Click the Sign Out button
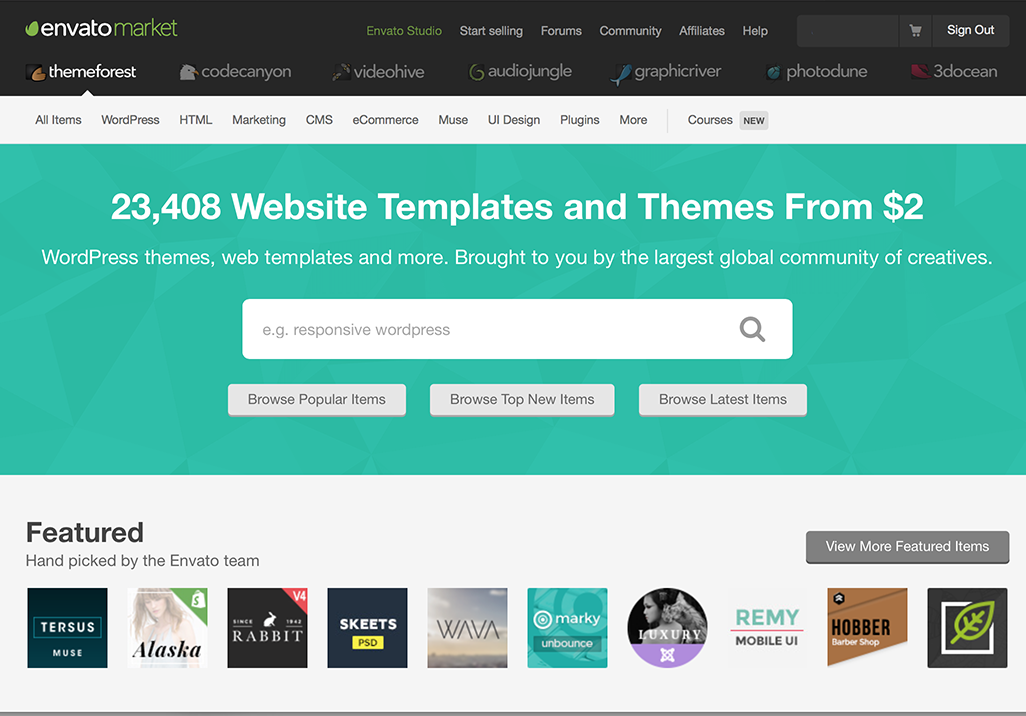The image size is (1026, 716). [x=970, y=30]
